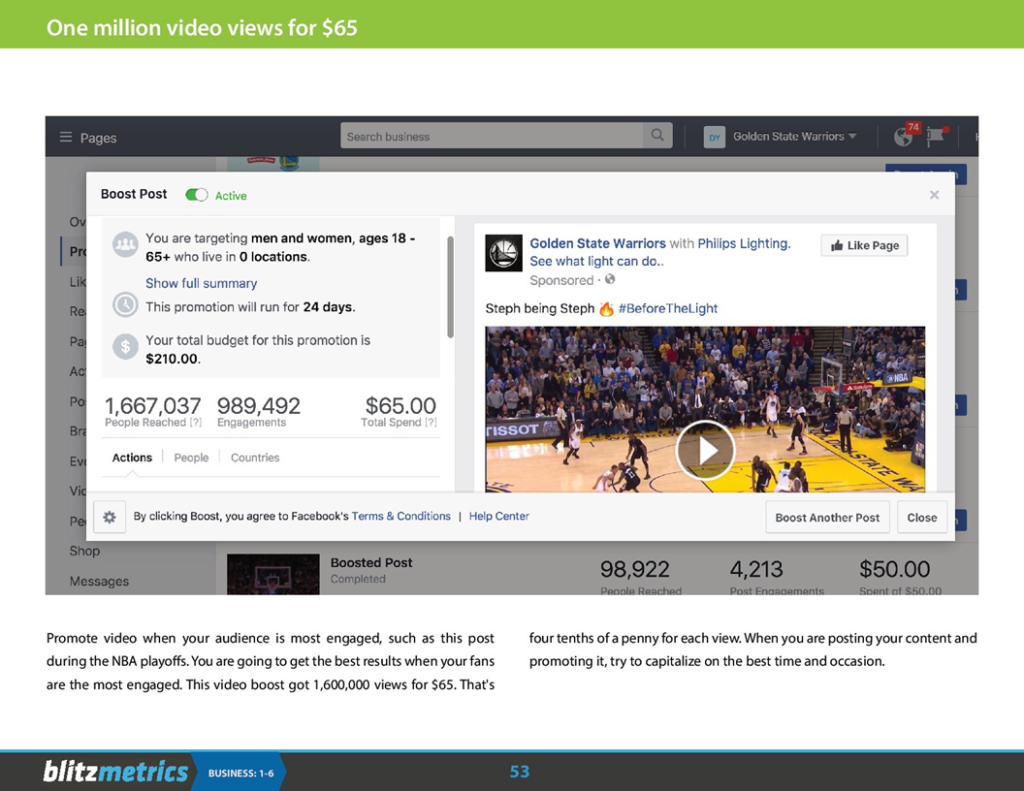Click the 98,922 people reached value

pos(635,569)
